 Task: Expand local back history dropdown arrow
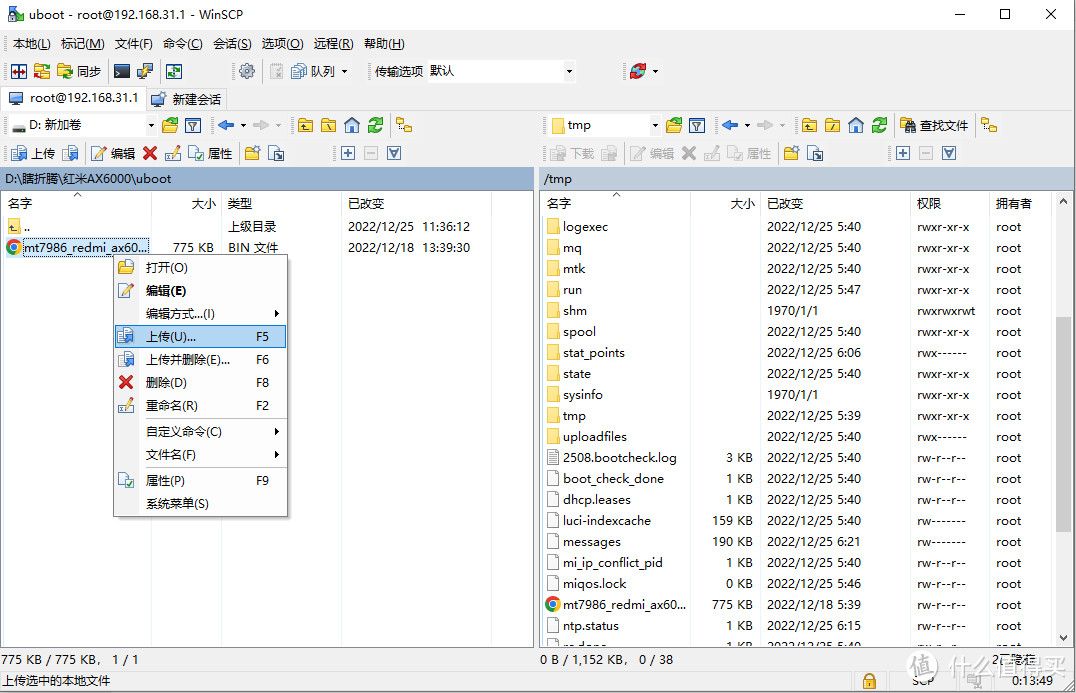243,126
